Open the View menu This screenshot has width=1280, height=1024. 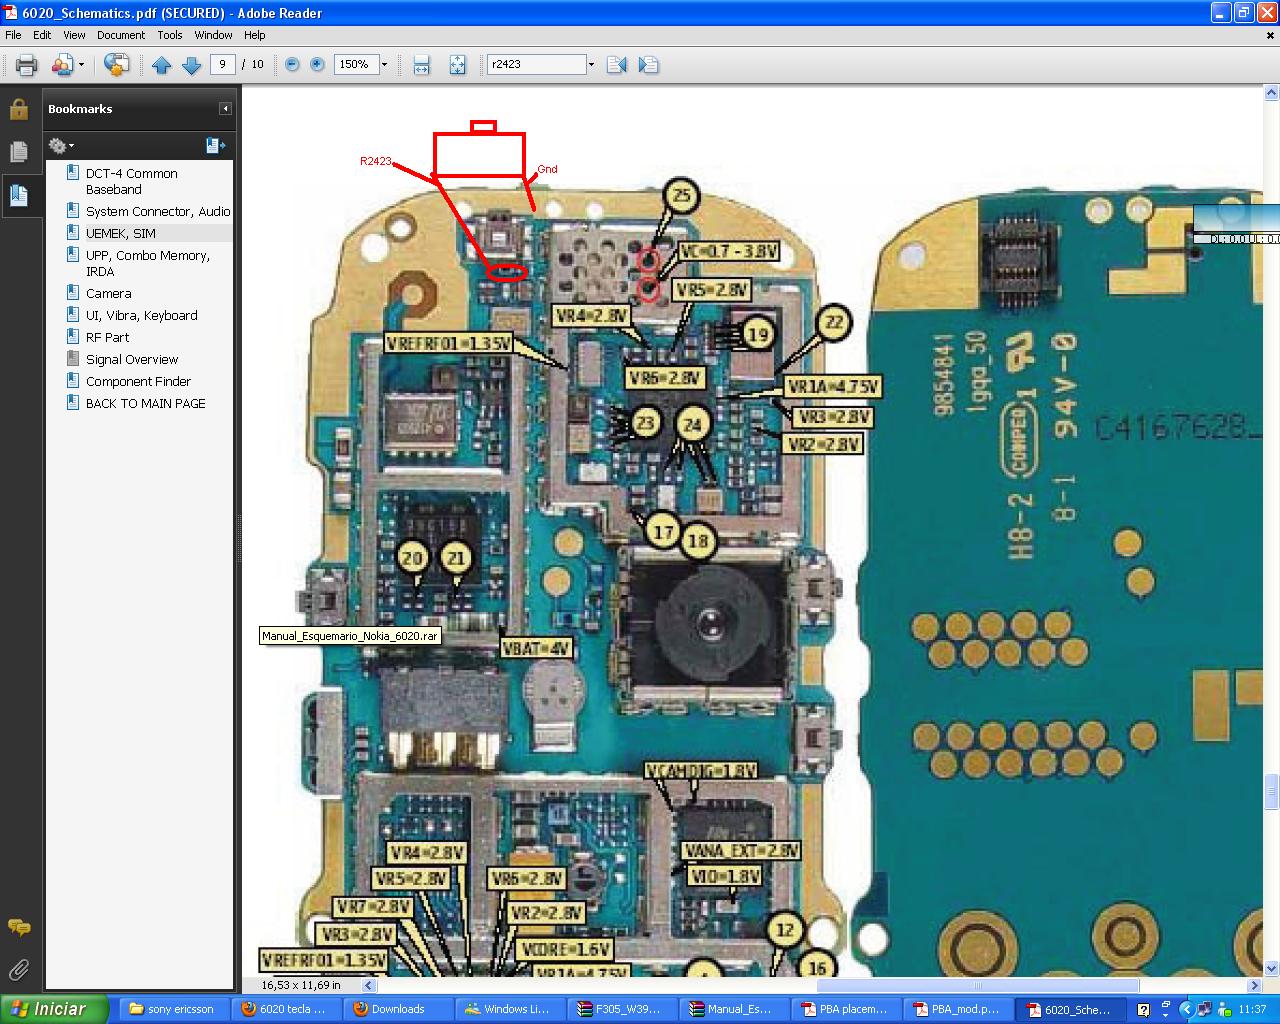pos(74,35)
